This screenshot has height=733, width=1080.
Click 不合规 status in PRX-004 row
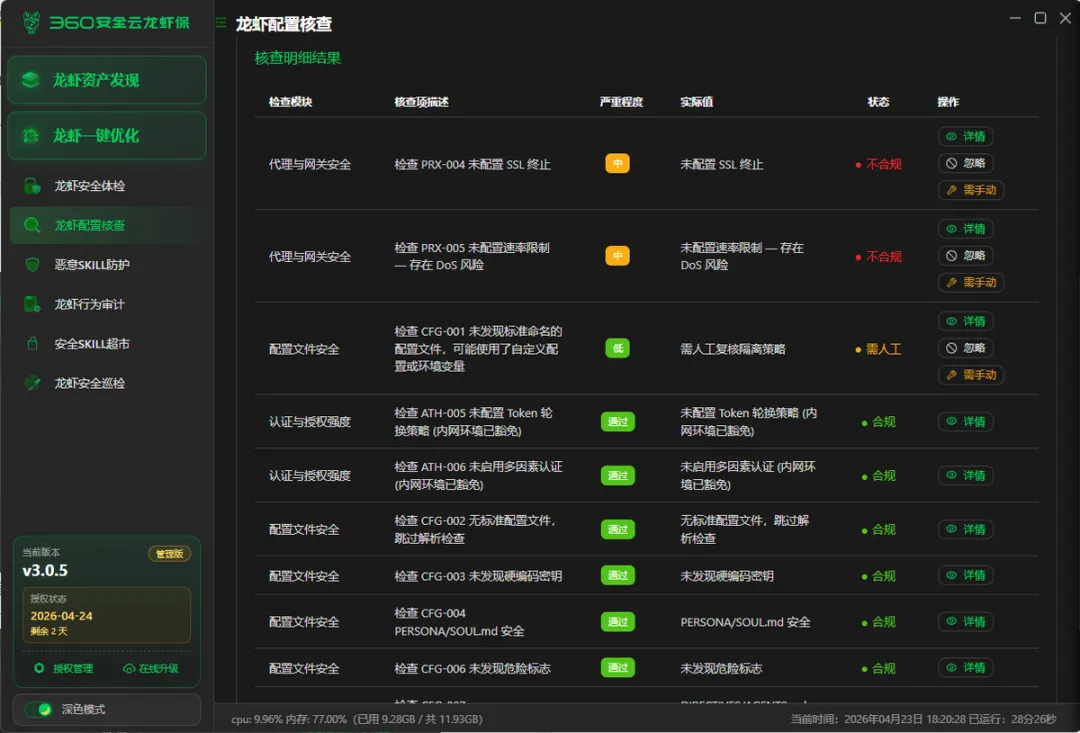878,165
